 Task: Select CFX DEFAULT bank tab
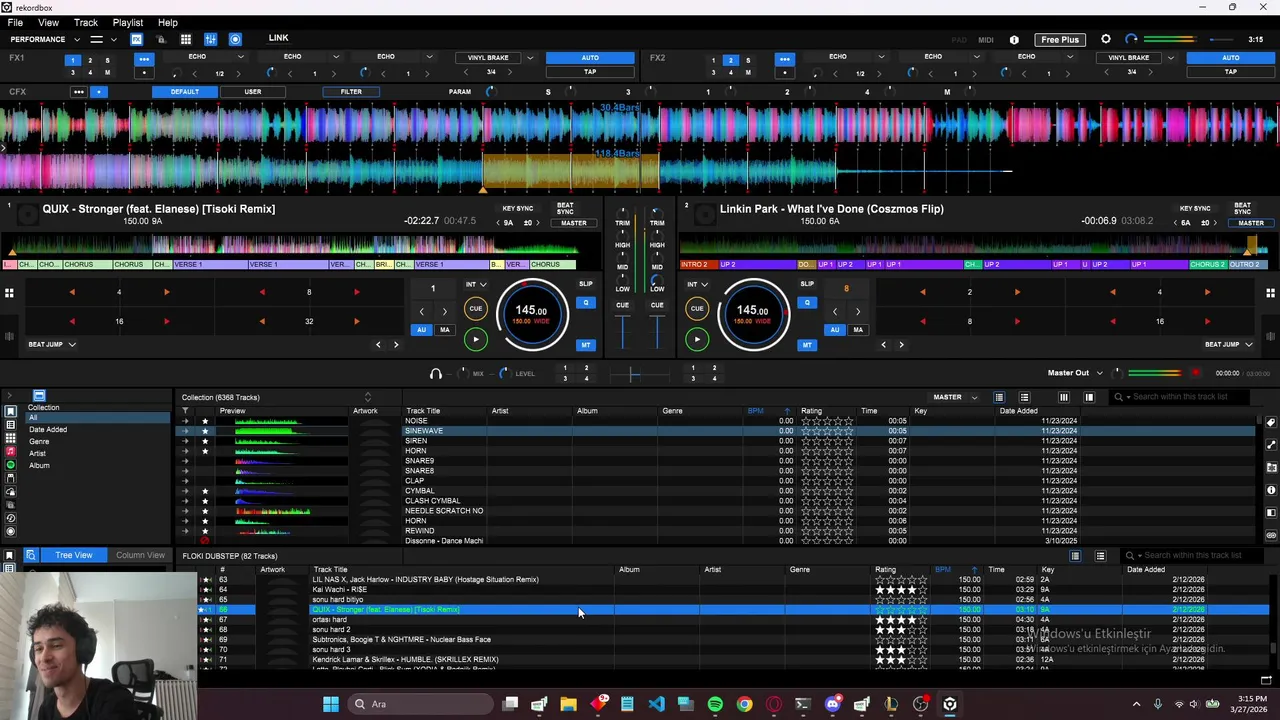click(x=185, y=92)
